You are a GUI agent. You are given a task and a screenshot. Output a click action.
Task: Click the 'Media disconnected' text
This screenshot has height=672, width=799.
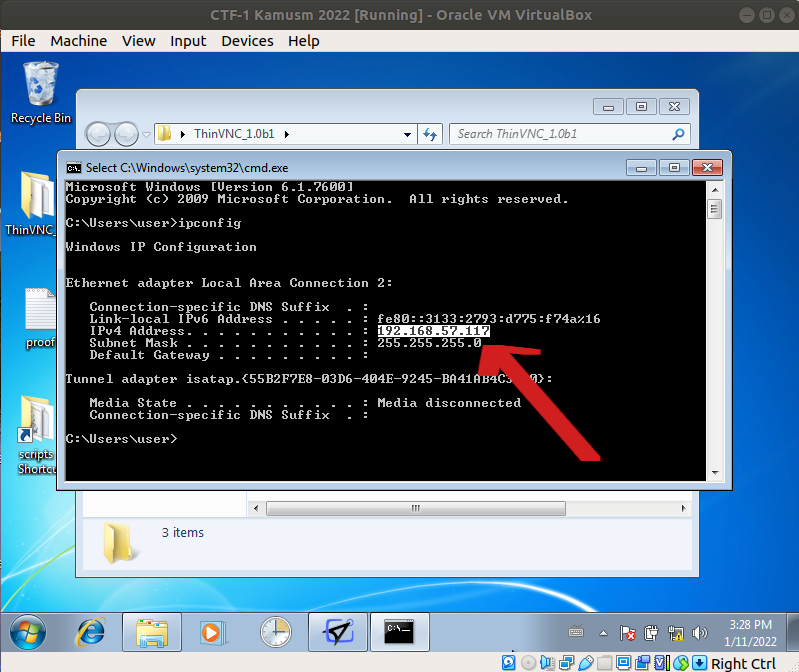tap(449, 403)
